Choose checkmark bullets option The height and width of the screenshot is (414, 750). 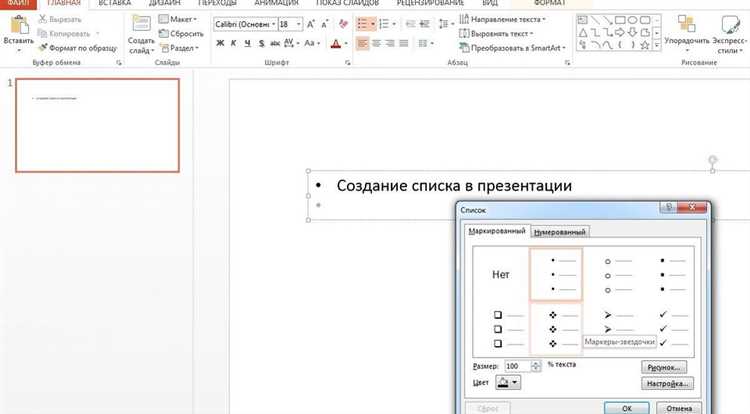[x=672, y=329]
